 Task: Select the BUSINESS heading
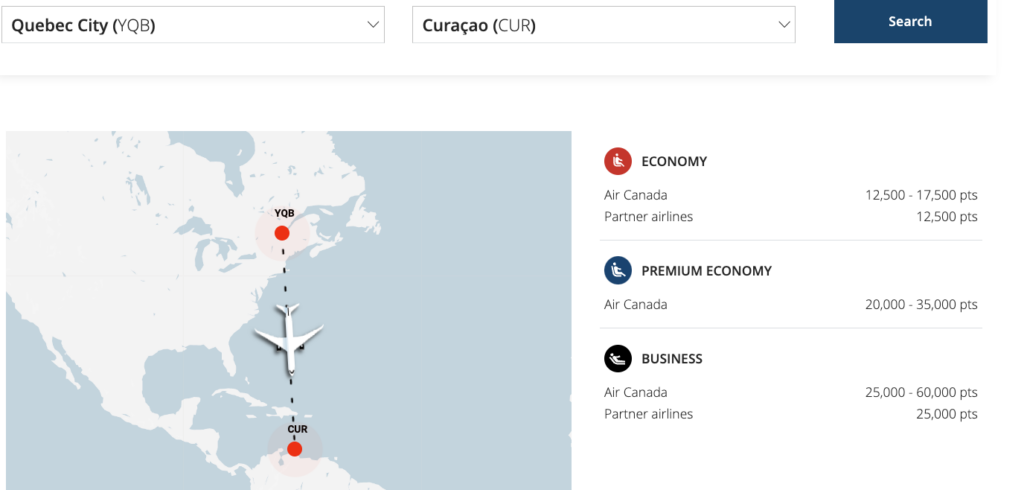point(672,359)
